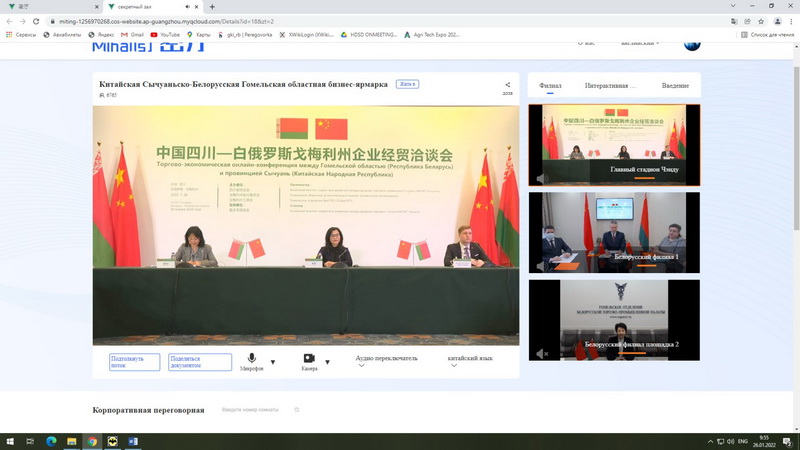
Task: Click the share icon above the main video
Action: coord(507,85)
